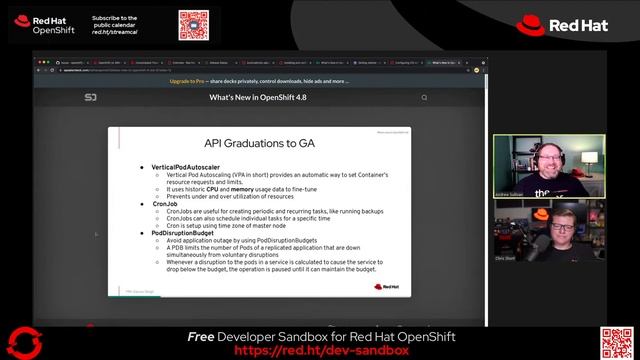This screenshot has width=640, height=360.
Task: Select Andrew Sullivan's video thumbnail
Action: 549,167
